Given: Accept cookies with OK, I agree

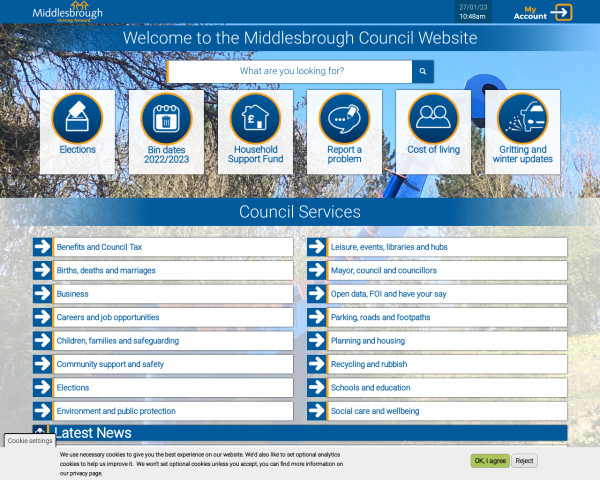Looking at the screenshot, I should pyautogui.click(x=490, y=460).
